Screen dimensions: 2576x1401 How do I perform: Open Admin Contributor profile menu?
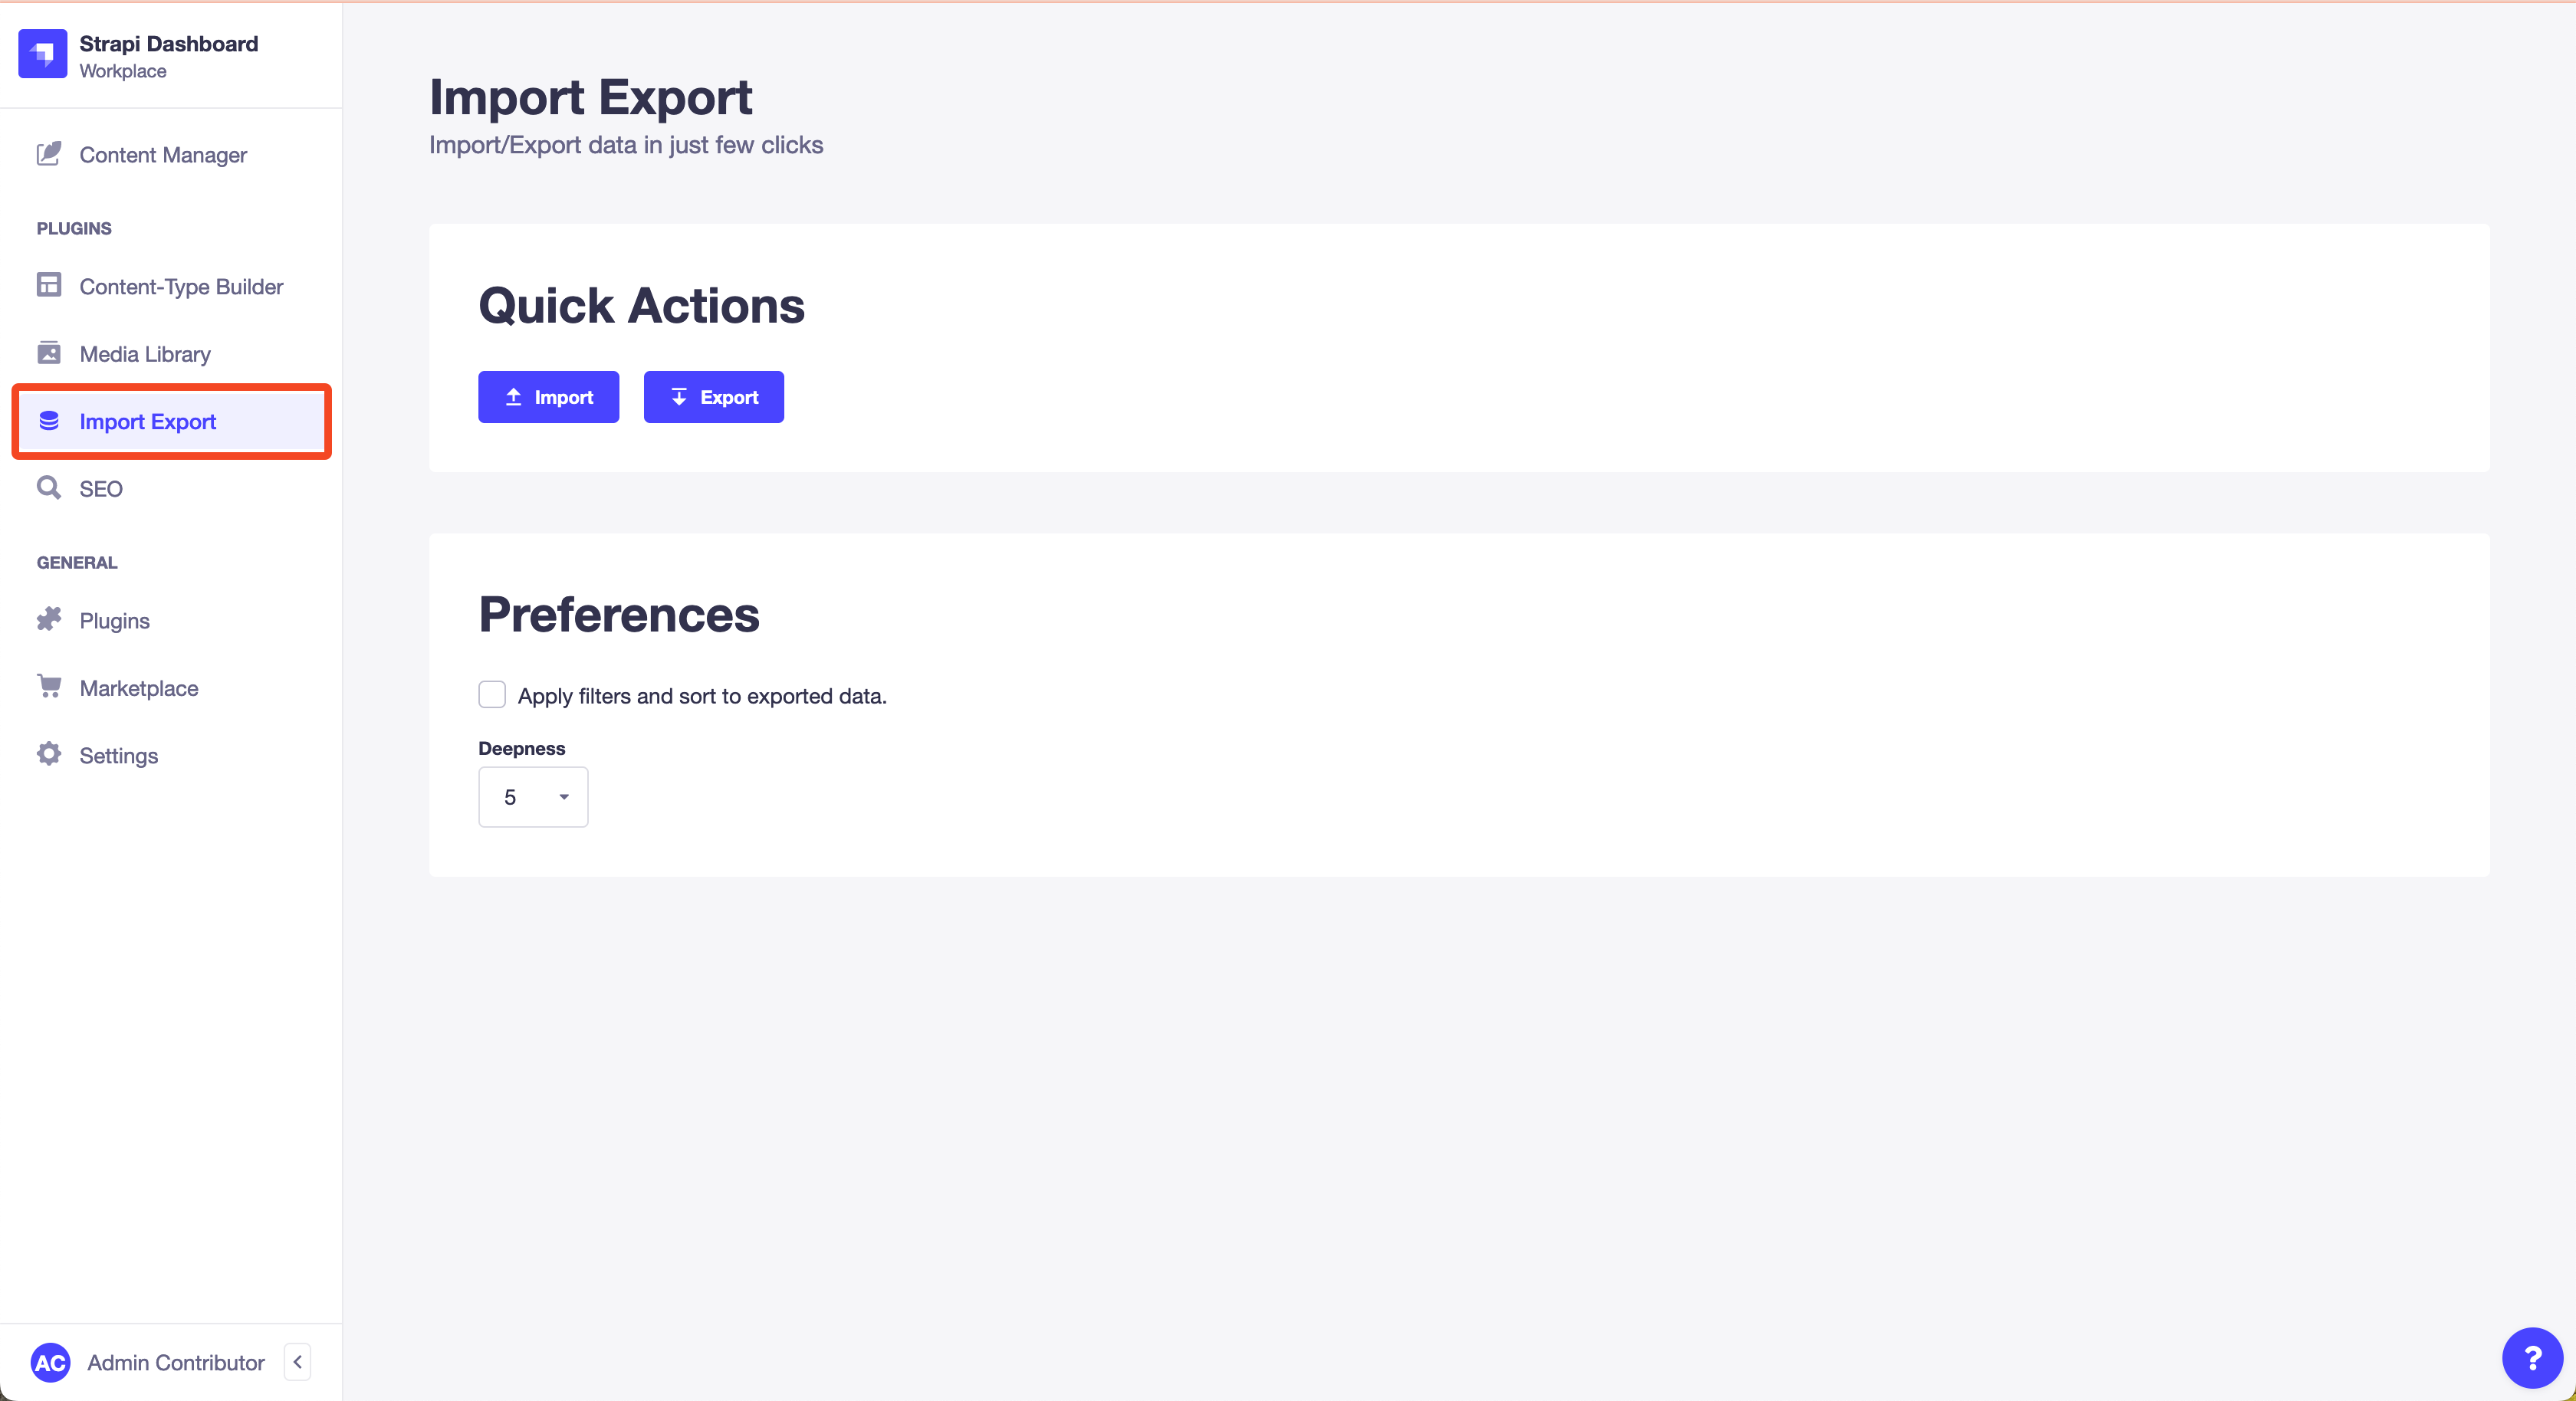click(x=176, y=1362)
